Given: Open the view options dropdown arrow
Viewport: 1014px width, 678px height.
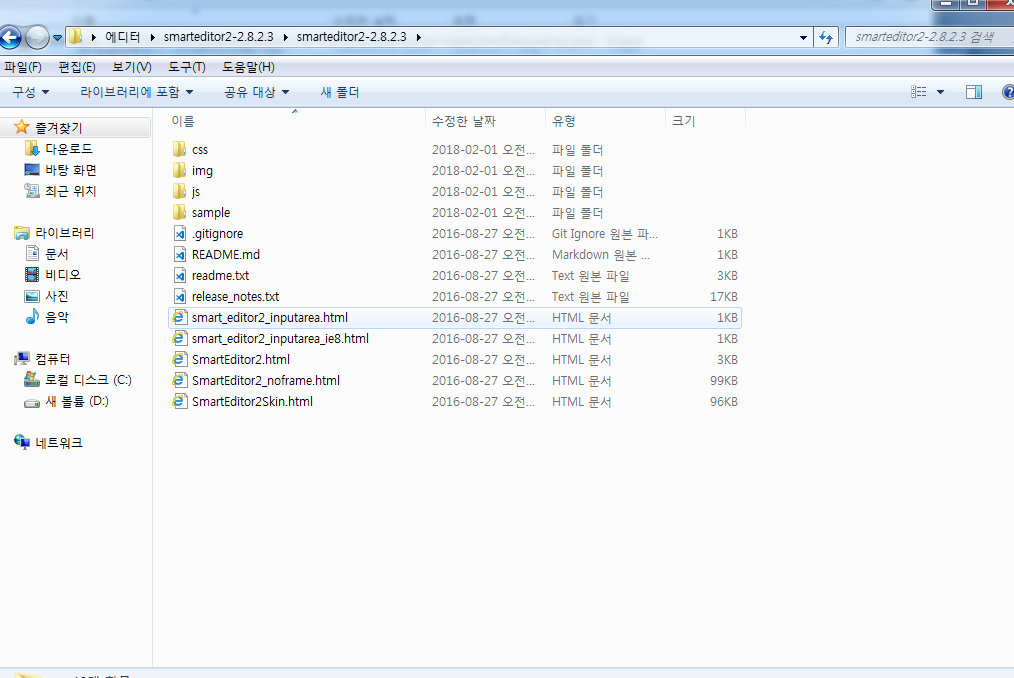Looking at the screenshot, I should [940, 92].
